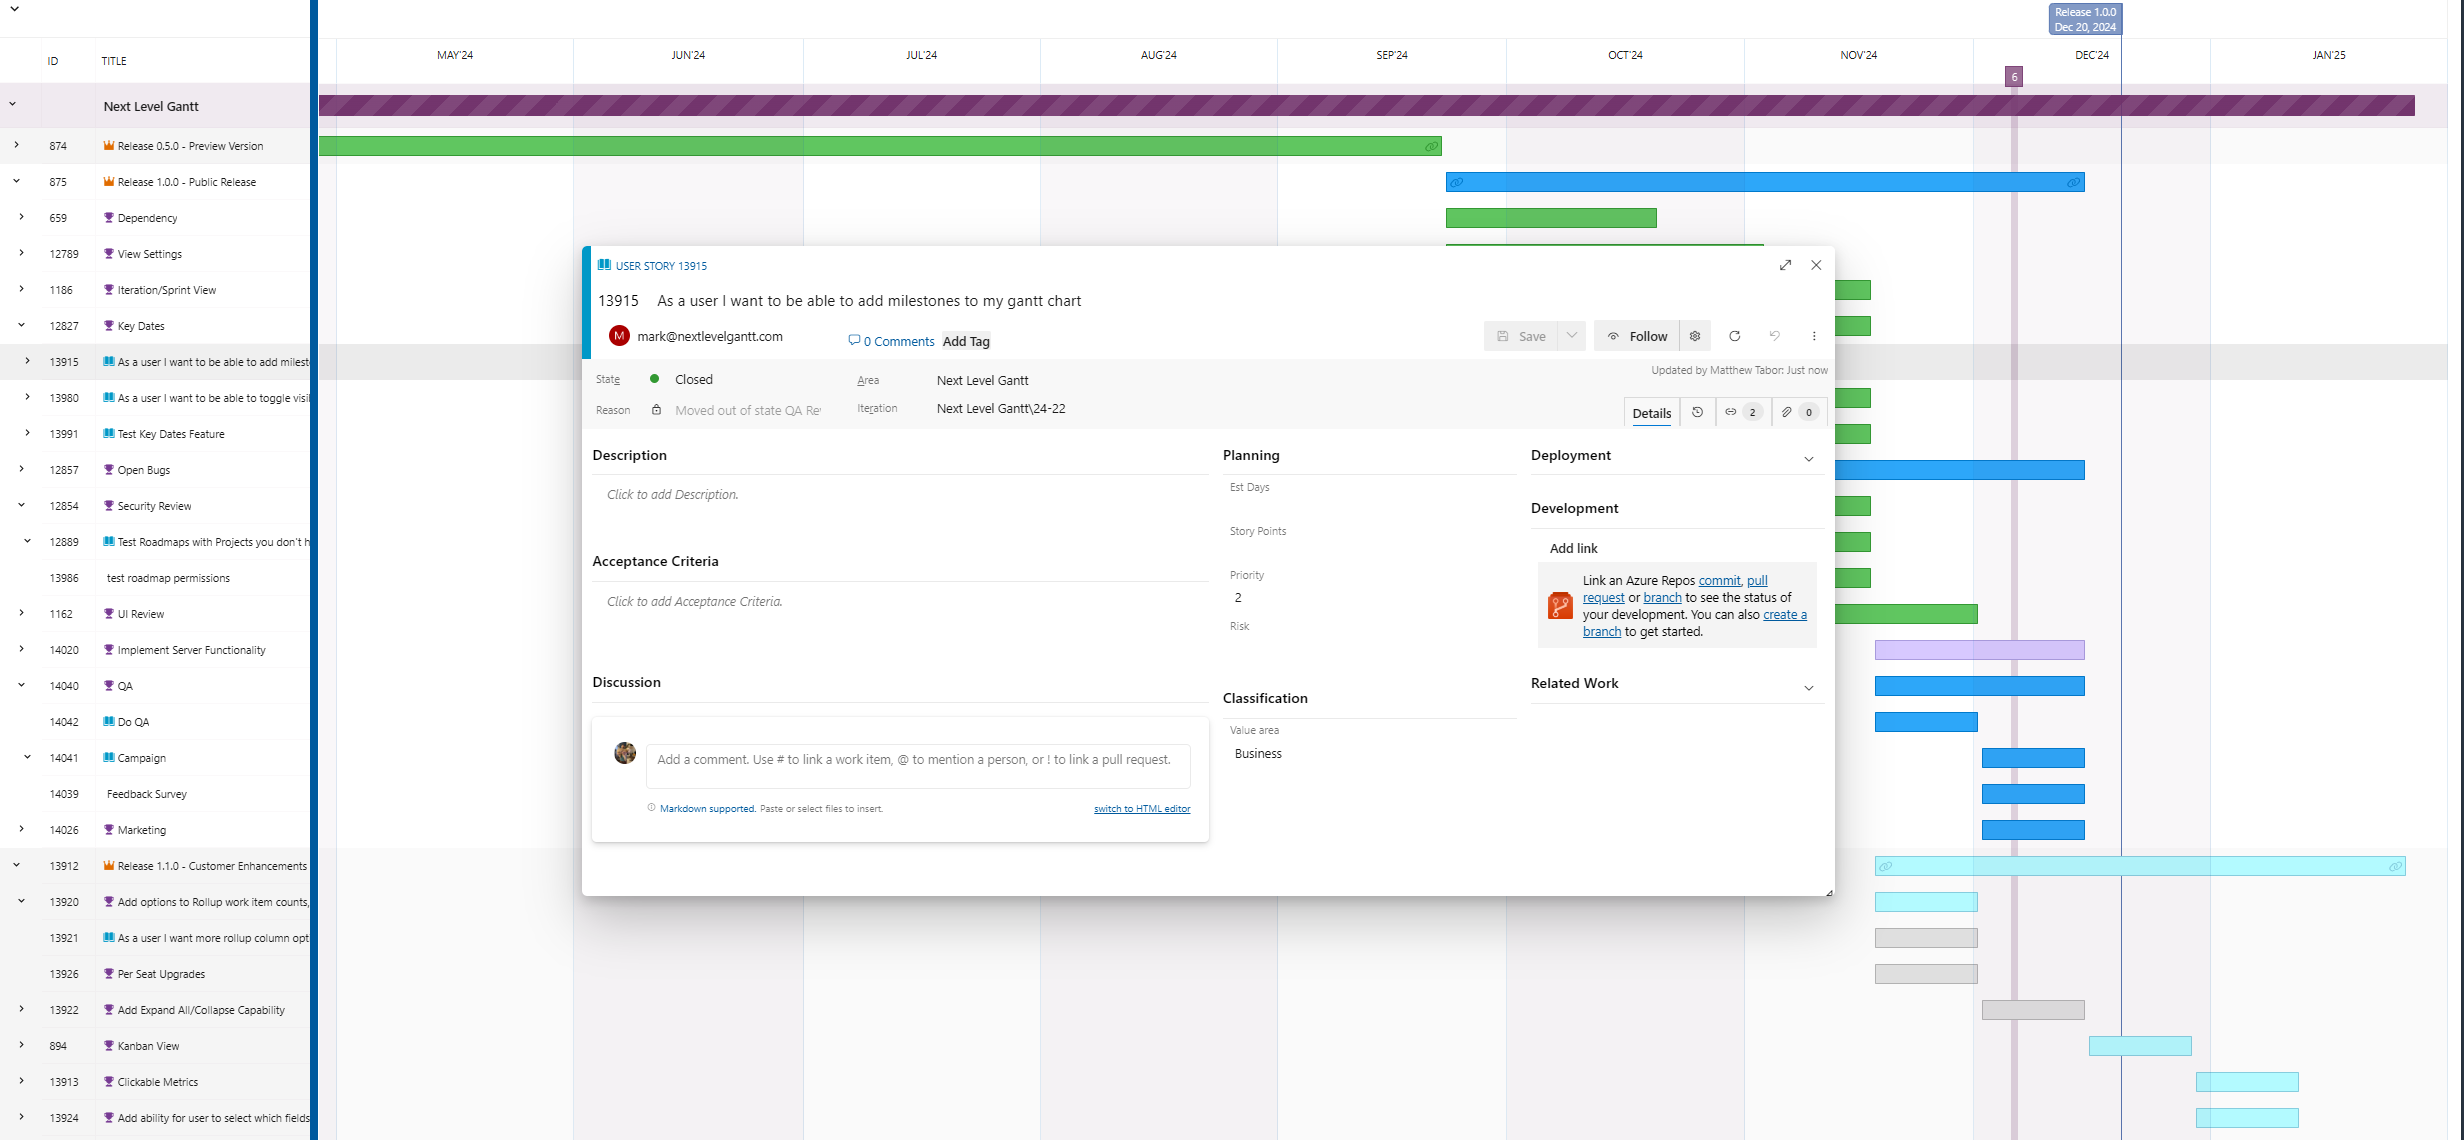2464x1140 pixels.
Task: Collapse the Deployment section chevron
Action: [1808, 459]
